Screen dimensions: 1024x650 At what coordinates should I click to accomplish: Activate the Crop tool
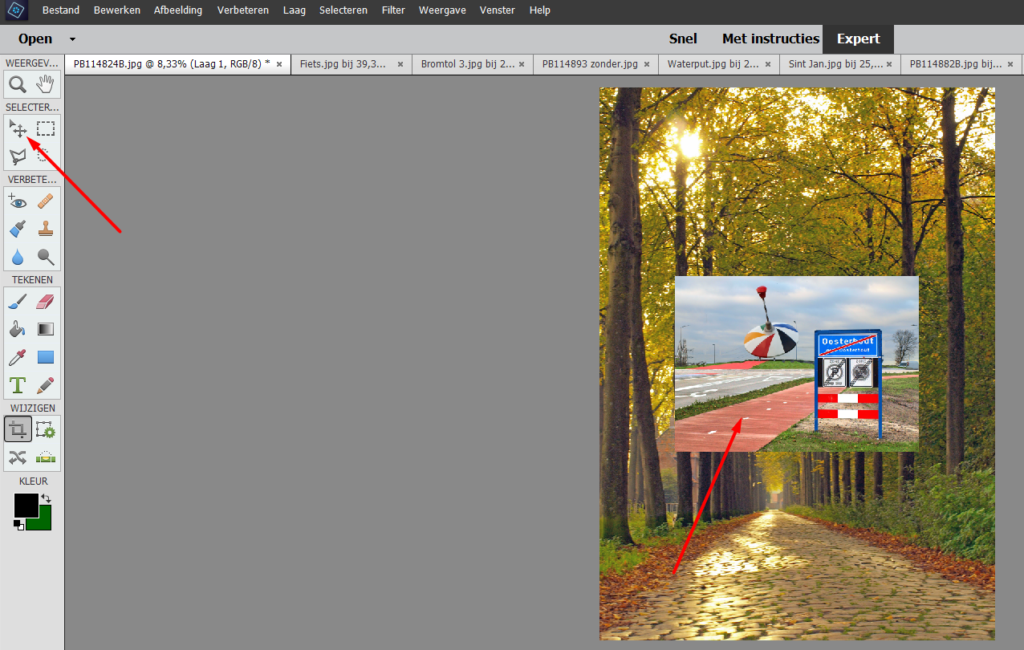click(x=18, y=430)
